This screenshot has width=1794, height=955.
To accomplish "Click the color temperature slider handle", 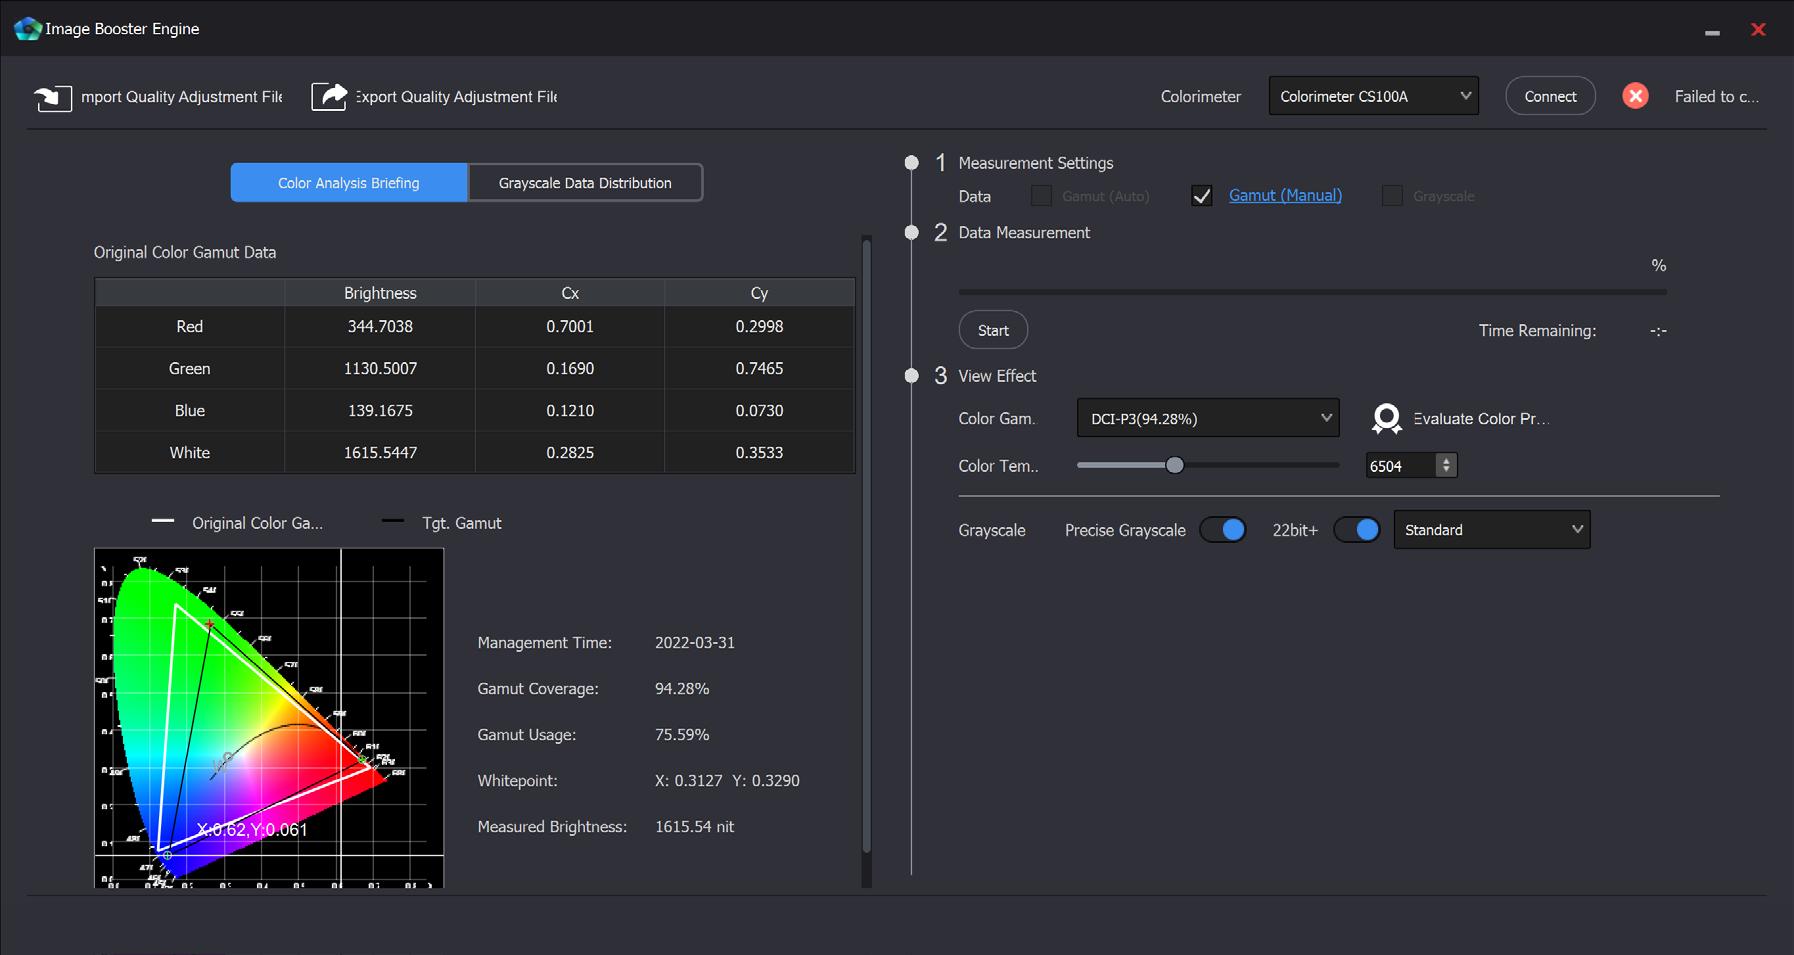I will (1175, 465).
